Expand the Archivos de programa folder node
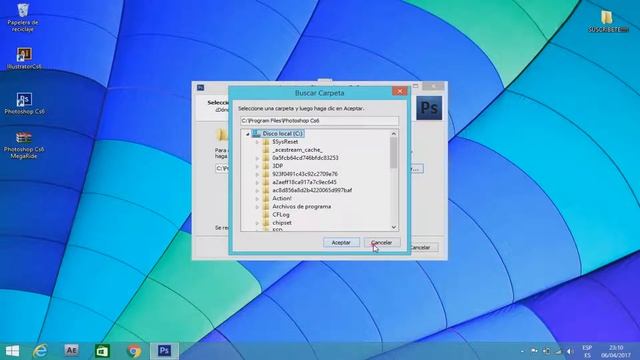The height and width of the screenshot is (360, 640). click(257, 207)
